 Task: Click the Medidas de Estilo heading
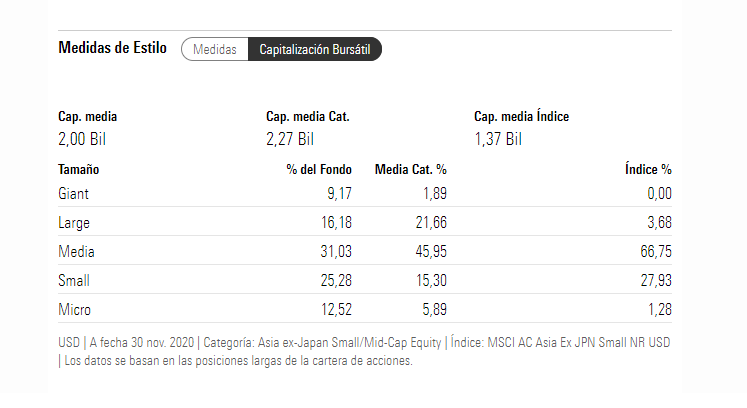tap(112, 48)
